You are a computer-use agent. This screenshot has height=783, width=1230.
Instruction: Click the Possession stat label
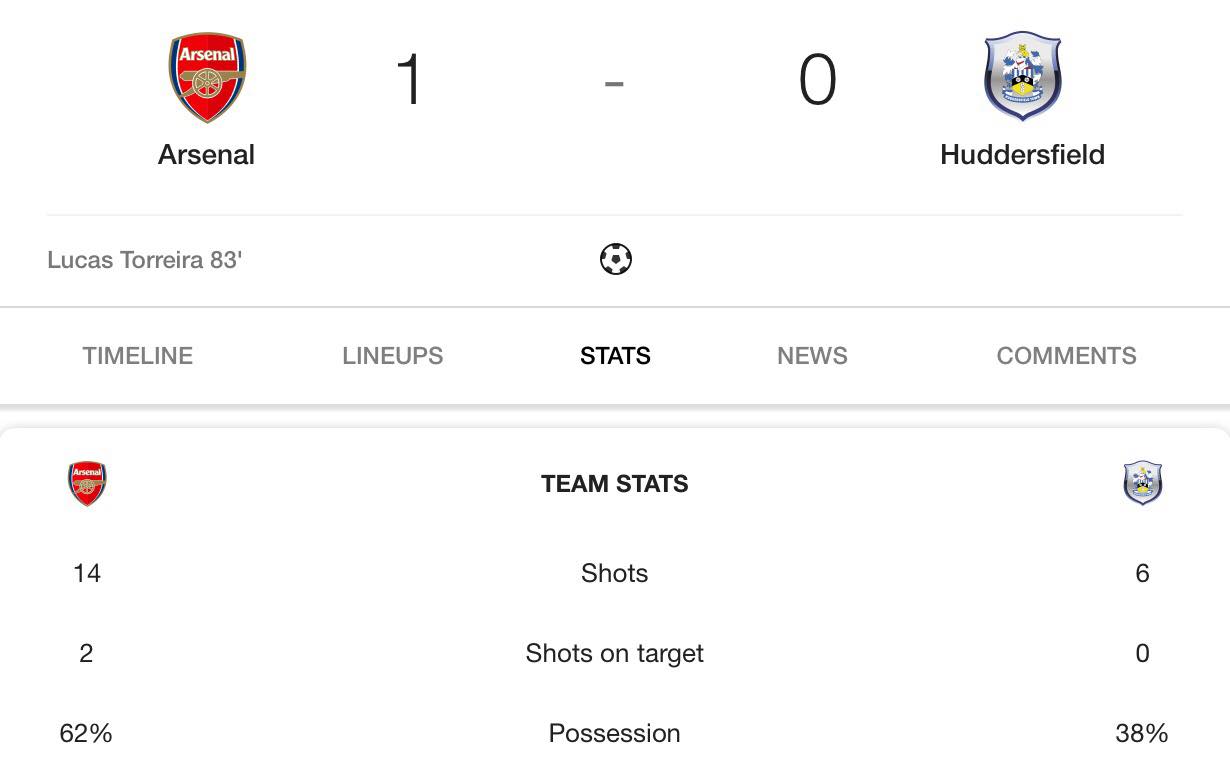(615, 733)
